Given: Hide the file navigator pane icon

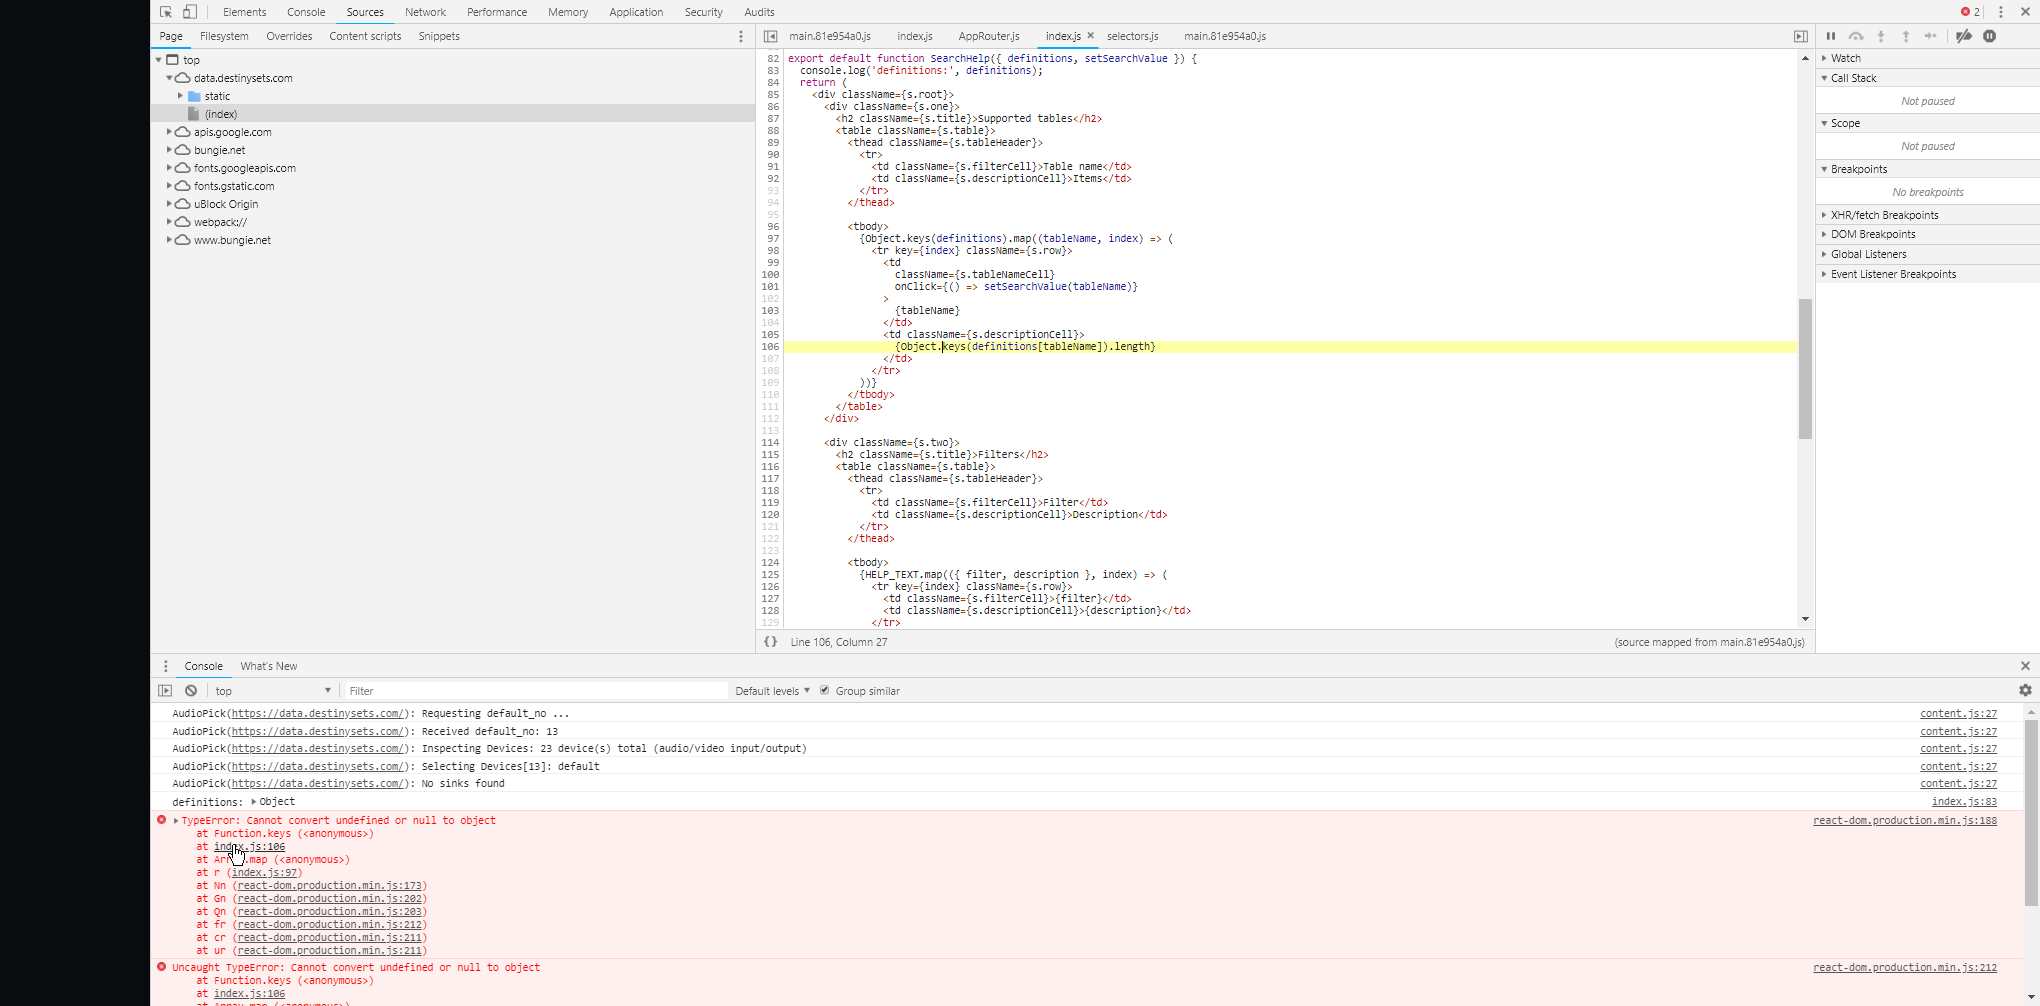Looking at the screenshot, I should 771,36.
